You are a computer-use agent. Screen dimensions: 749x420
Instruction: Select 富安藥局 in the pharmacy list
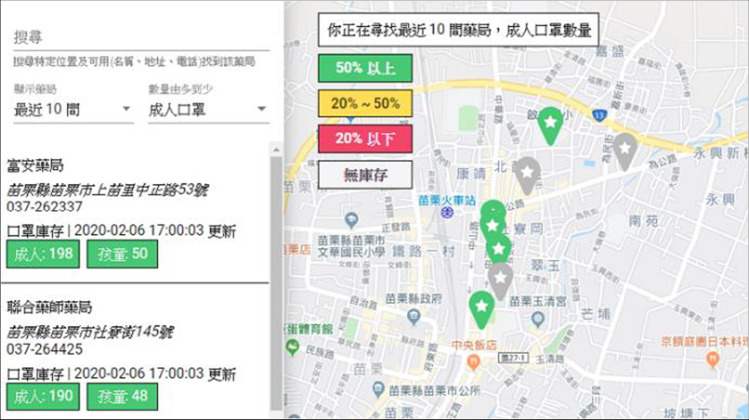(35, 165)
